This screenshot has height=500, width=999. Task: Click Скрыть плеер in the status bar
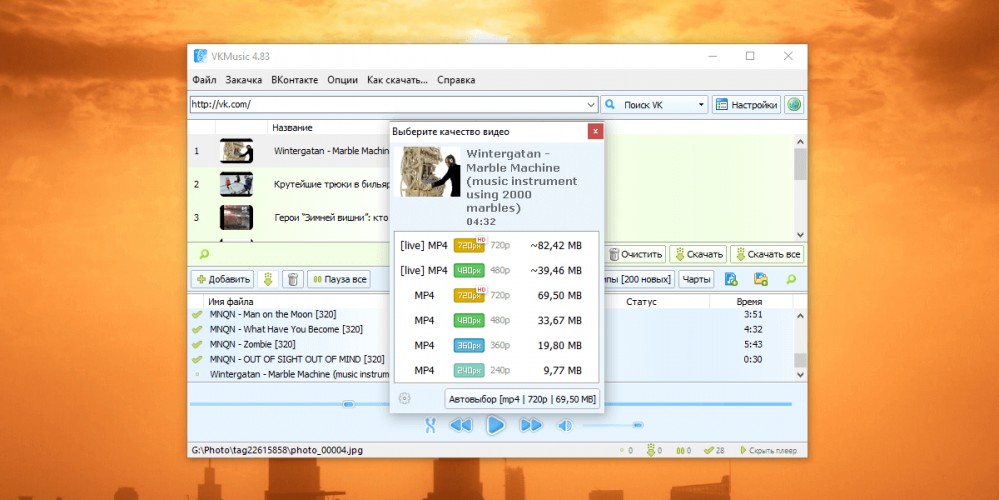(768, 450)
